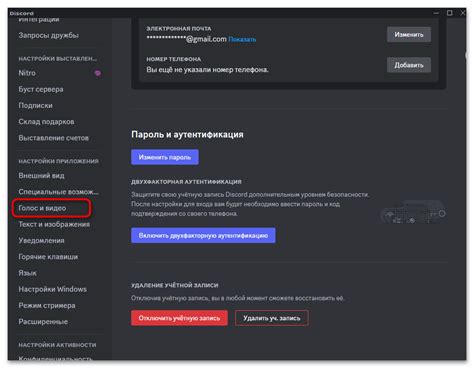Open Запросы дружбы settings

click(48, 35)
